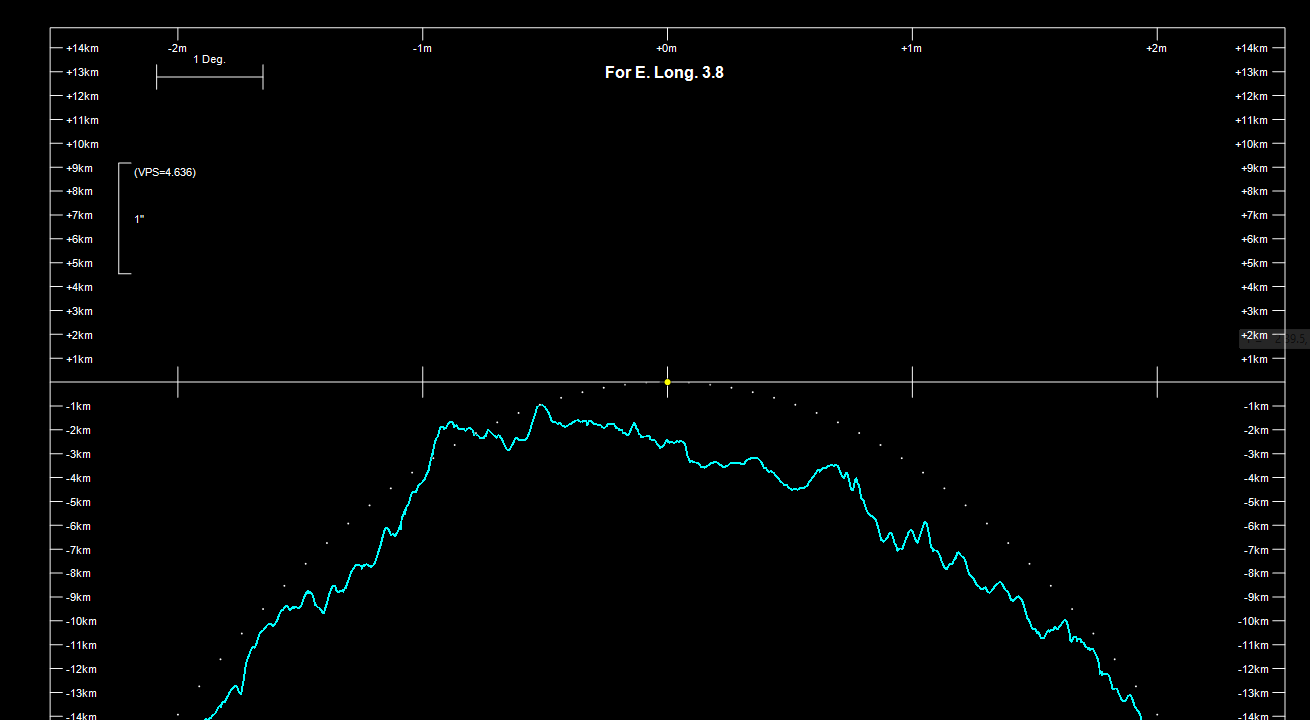Click "+14km" on the right axis
1310x720 pixels.
(1251, 49)
